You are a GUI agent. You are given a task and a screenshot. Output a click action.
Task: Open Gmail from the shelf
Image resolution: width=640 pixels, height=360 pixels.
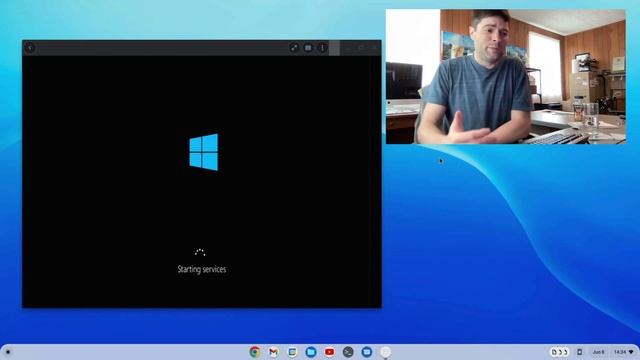[x=273, y=351]
